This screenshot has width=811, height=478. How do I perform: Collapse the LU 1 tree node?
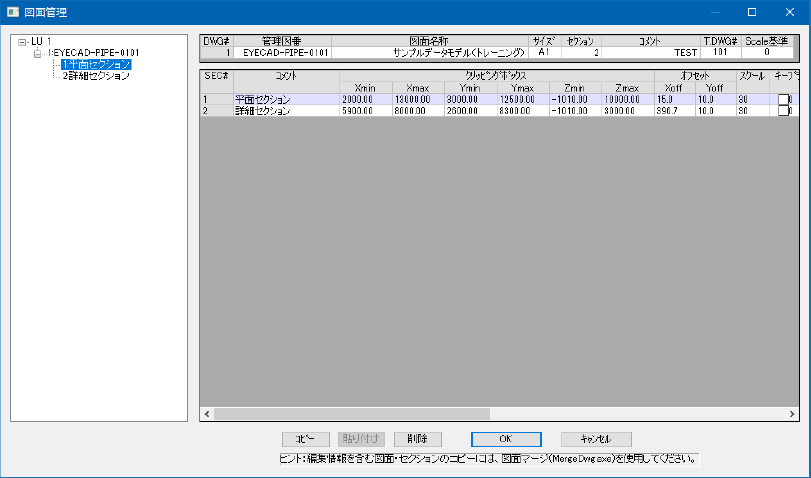pos(22,42)
